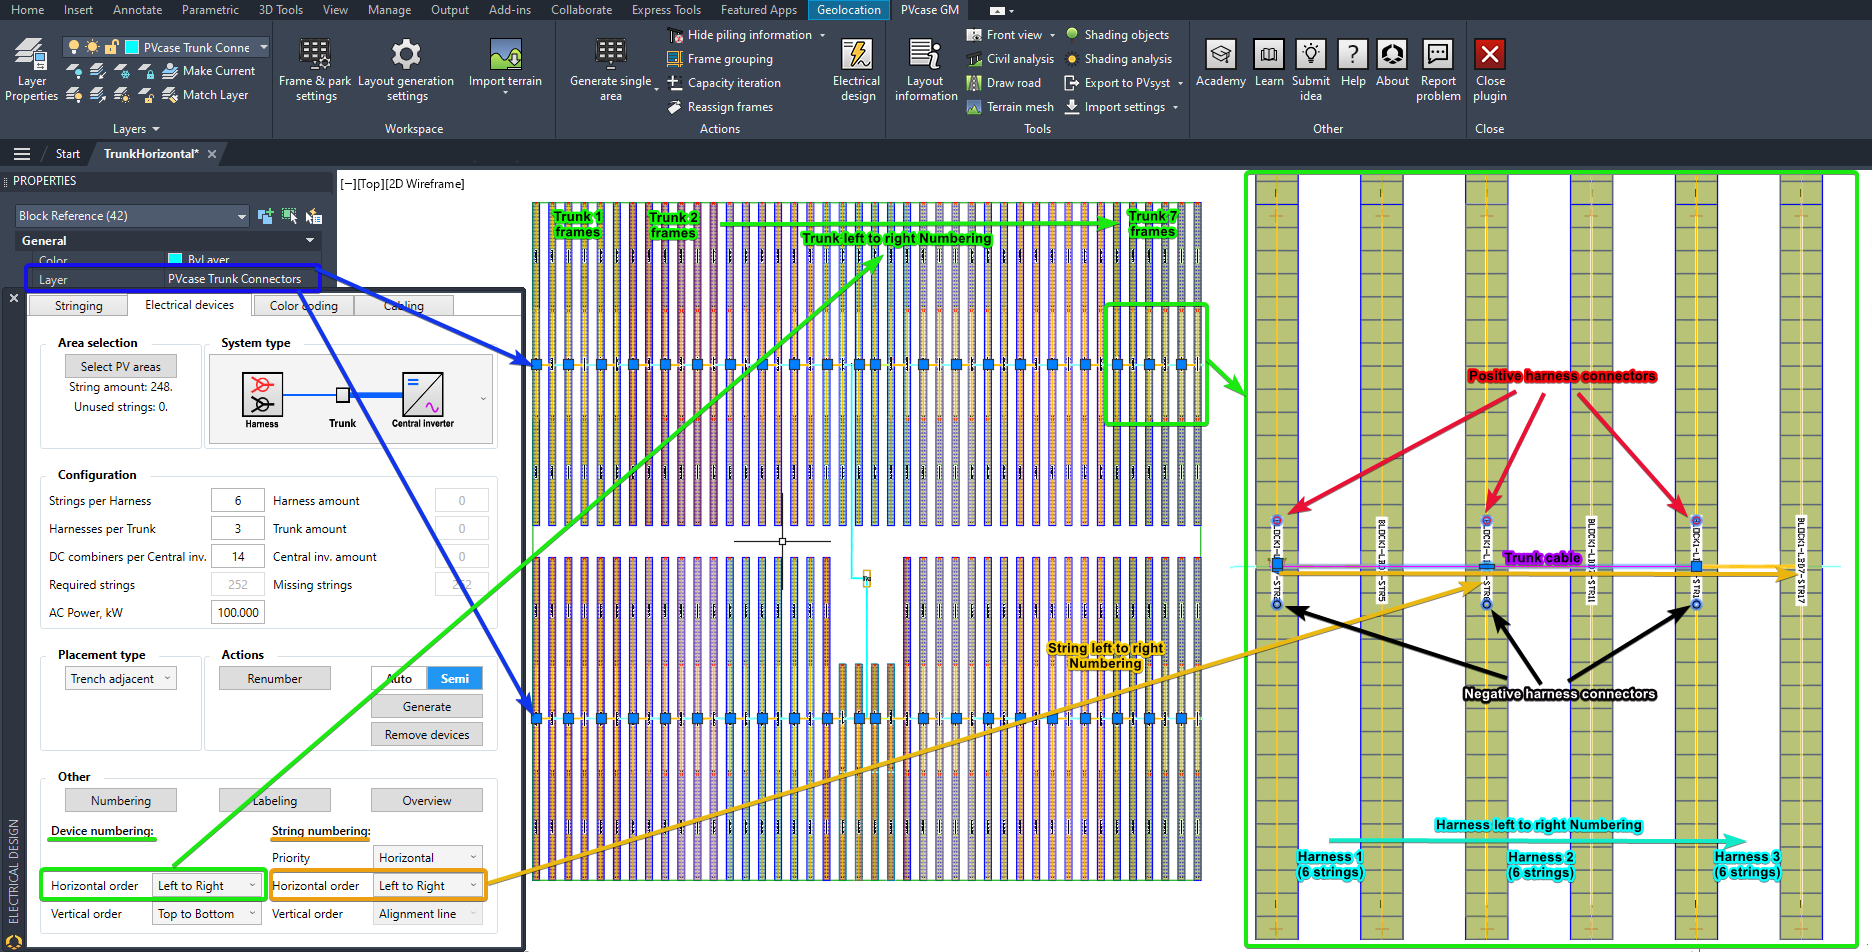The height and width of the screenshot is (952, 1872).
Task: Open Layer Properties manager
Action: 31,70
